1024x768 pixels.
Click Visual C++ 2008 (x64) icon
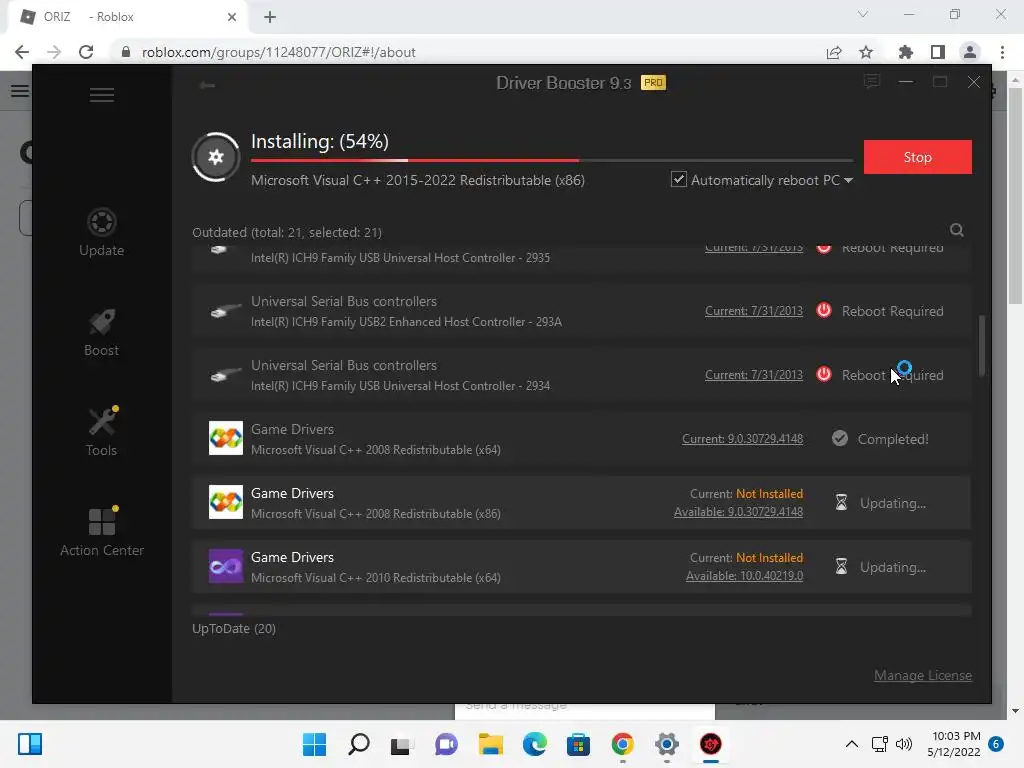pos(226,438)
